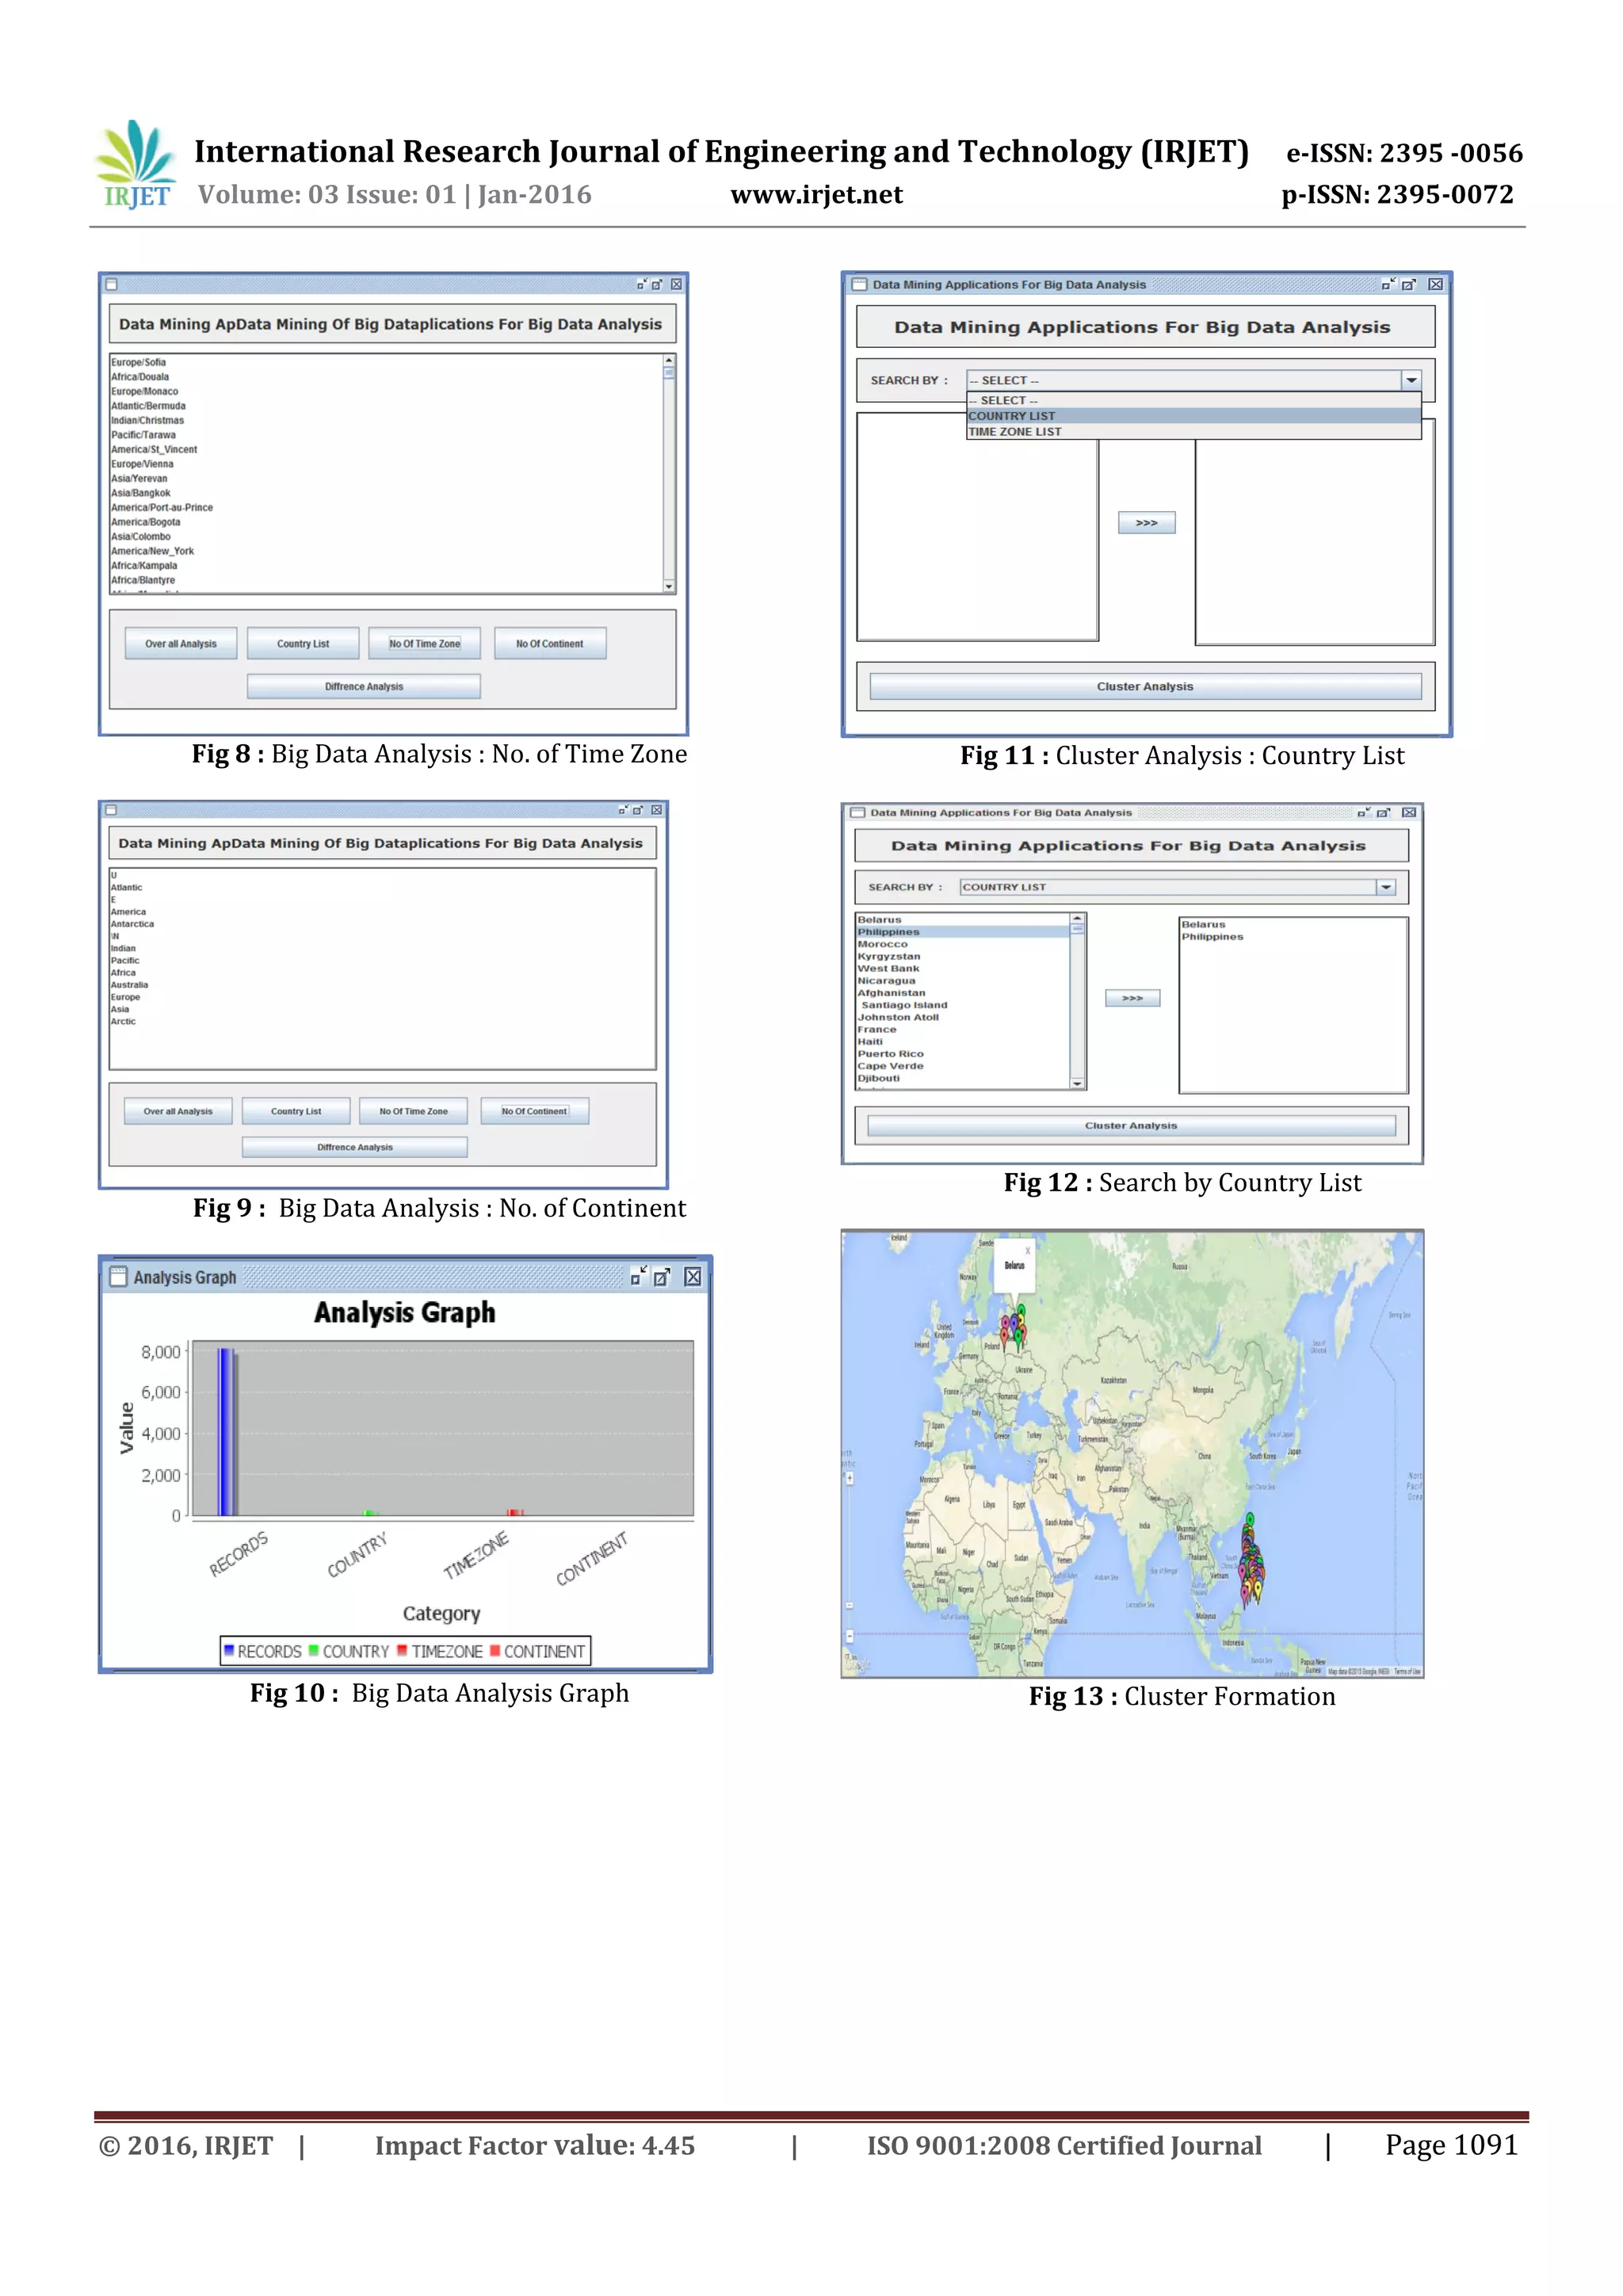Click the window icon of Analysis Graph
1623x2296 pixels.
point(118,1277)
